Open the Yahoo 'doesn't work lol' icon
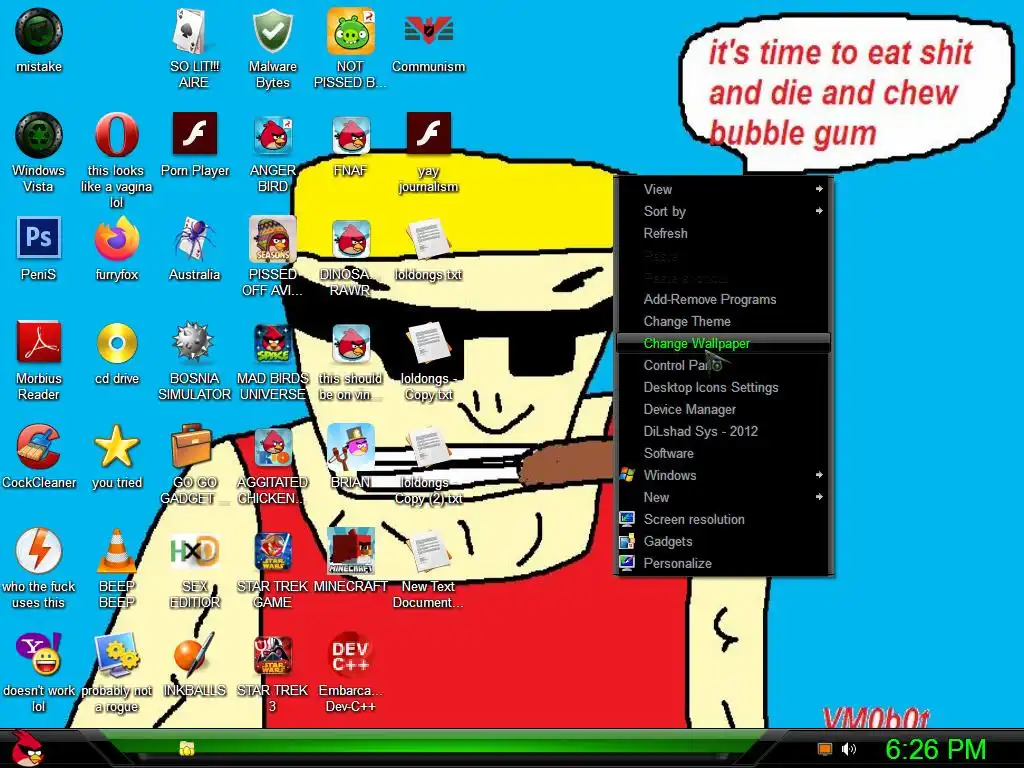The width and height of the screenshot is (1024, 768). coord(39,655)
